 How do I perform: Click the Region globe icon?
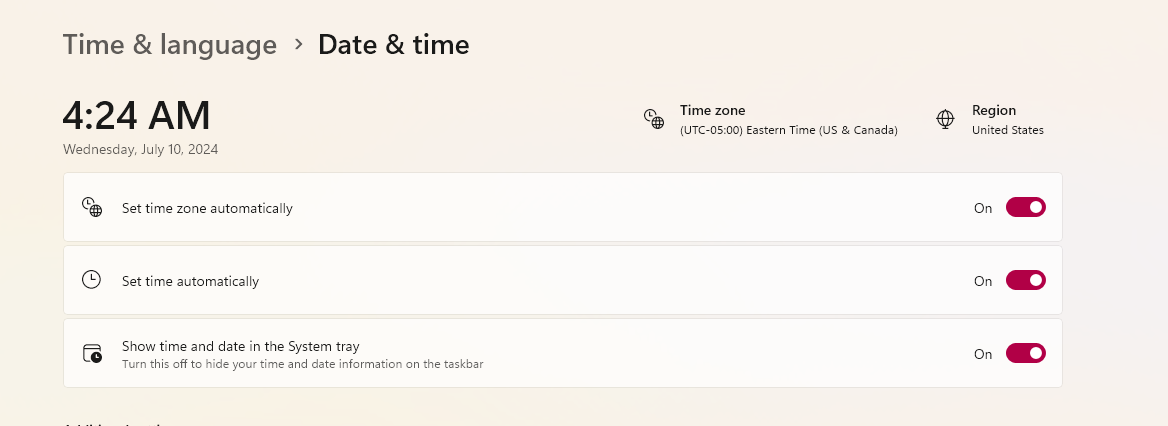point(945,119)
